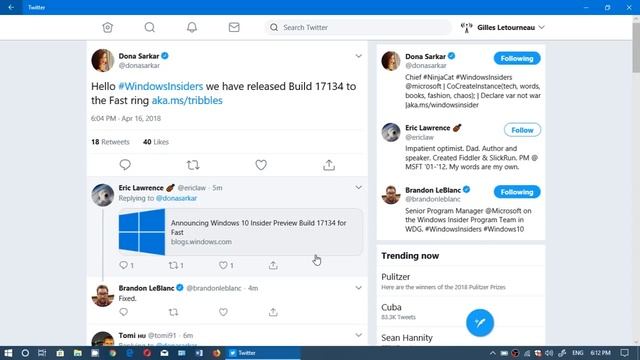This screenshot has height=360, width=640.
Task: Follow Eric Lawrence in sidebar
Action: point(522,130)
